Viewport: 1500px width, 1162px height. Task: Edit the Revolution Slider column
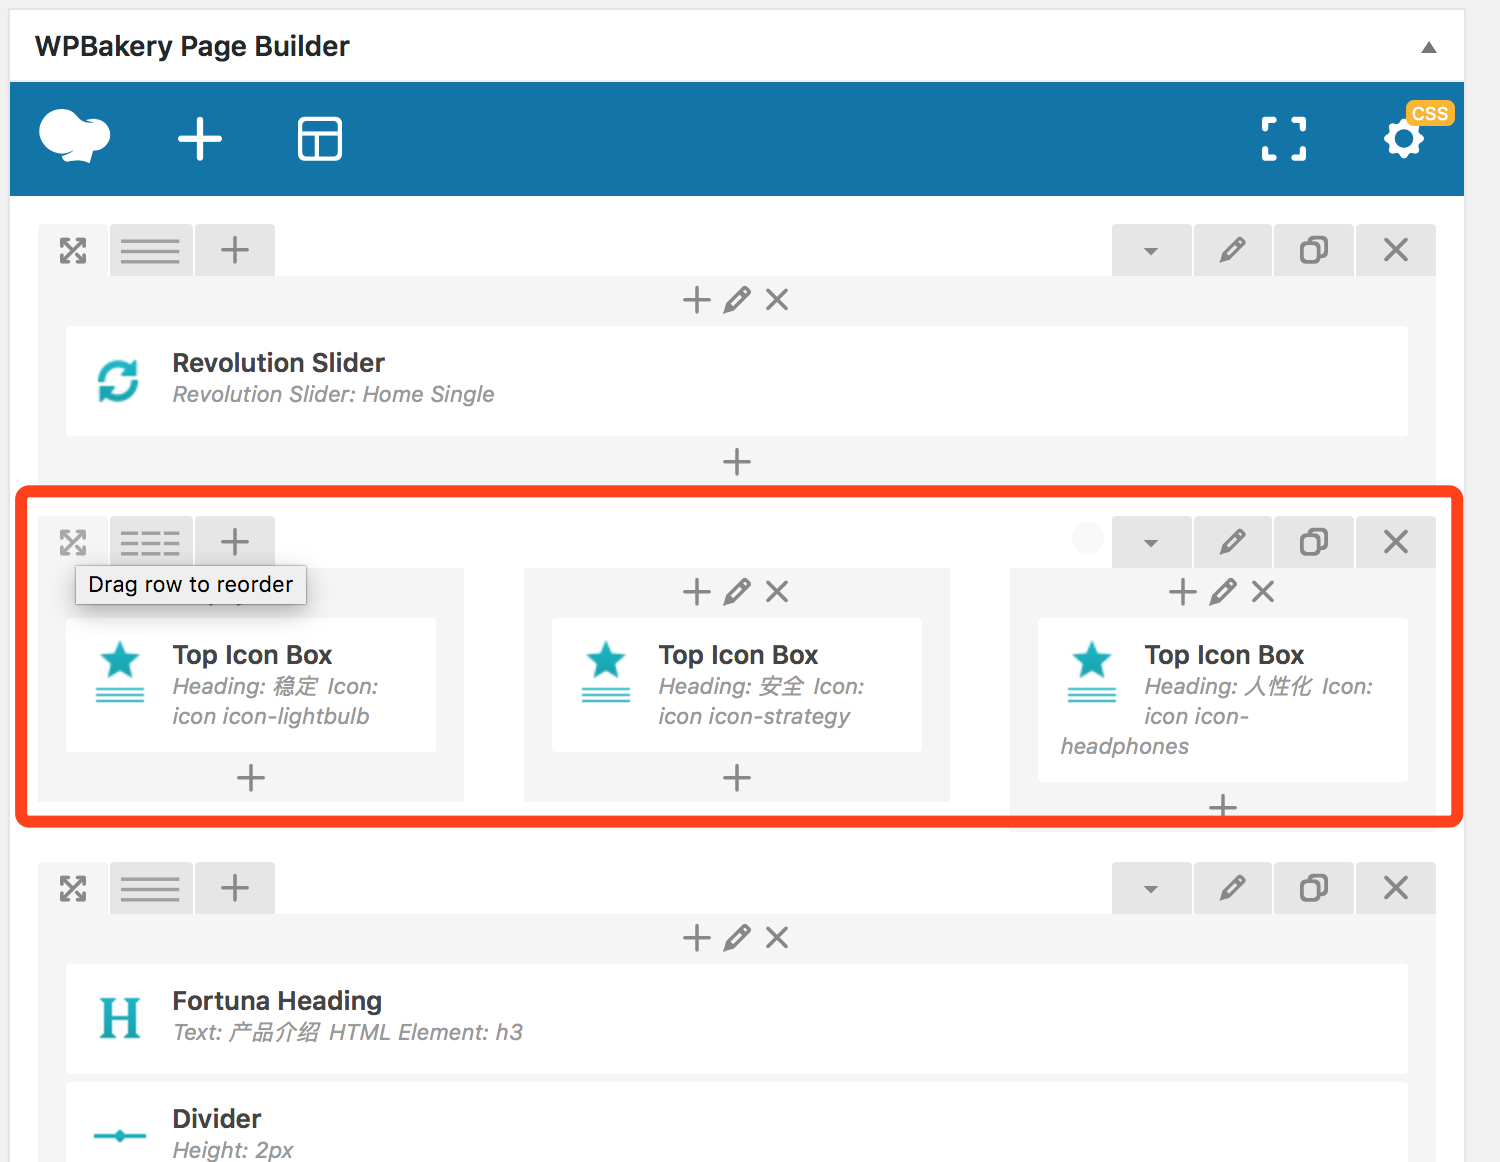tap(737, 299)
